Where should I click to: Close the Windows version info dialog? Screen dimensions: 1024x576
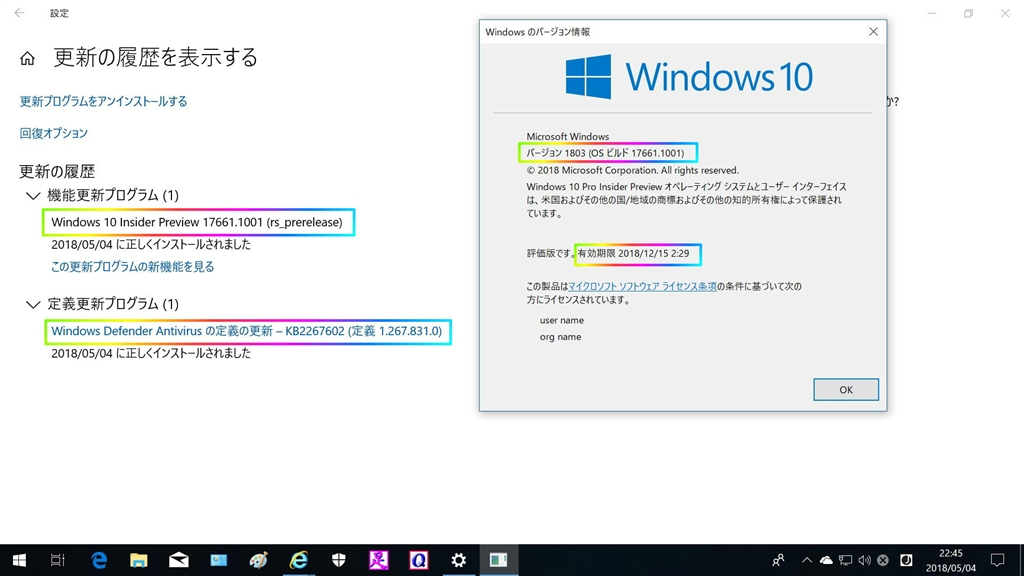click(x=873, y=31)
